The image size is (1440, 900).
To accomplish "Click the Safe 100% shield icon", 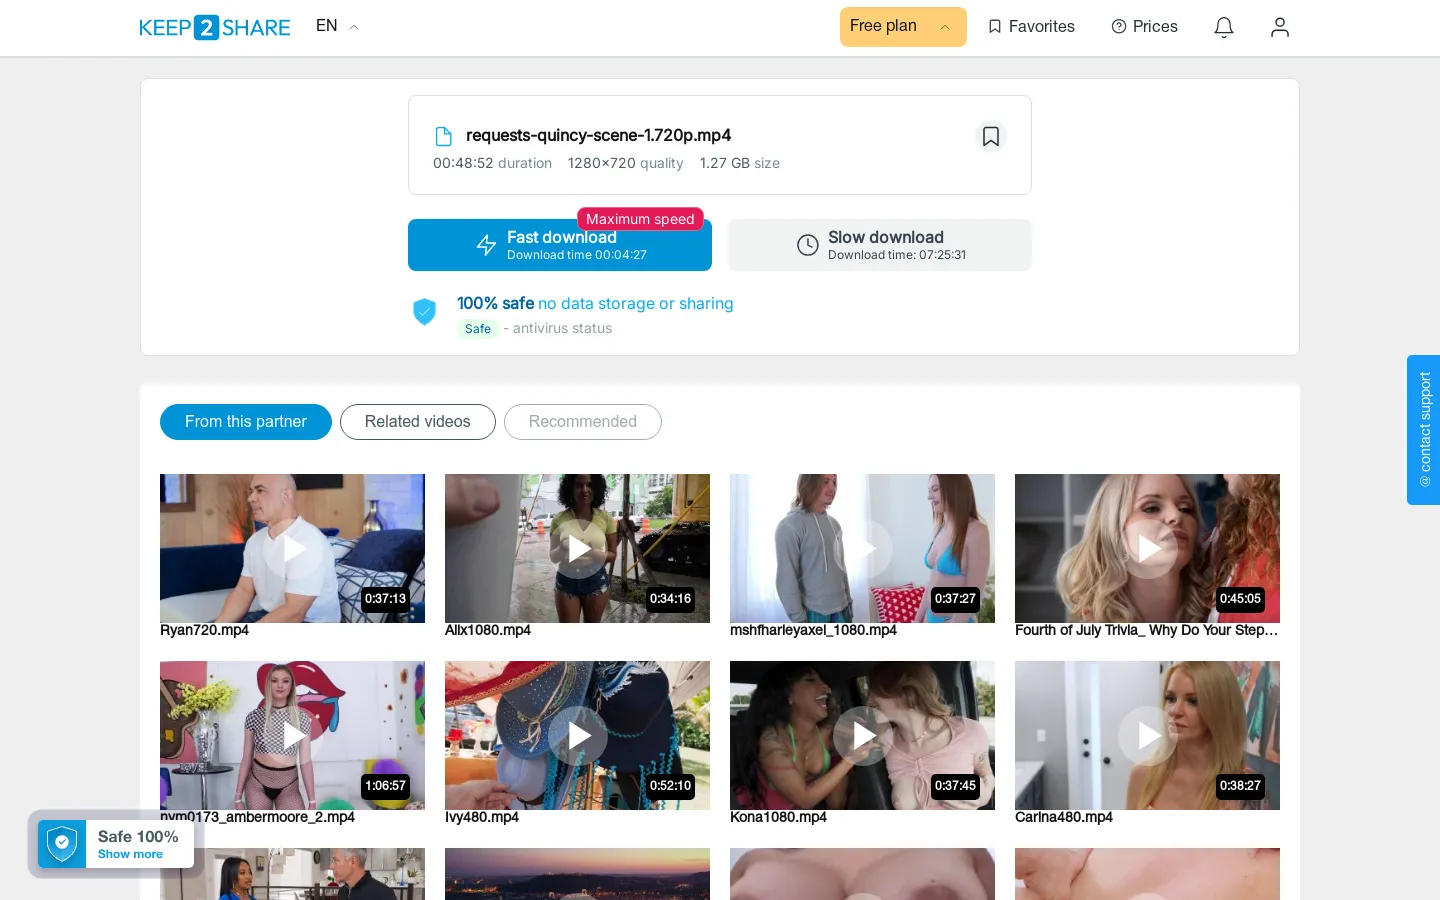I will pos(62,844).
